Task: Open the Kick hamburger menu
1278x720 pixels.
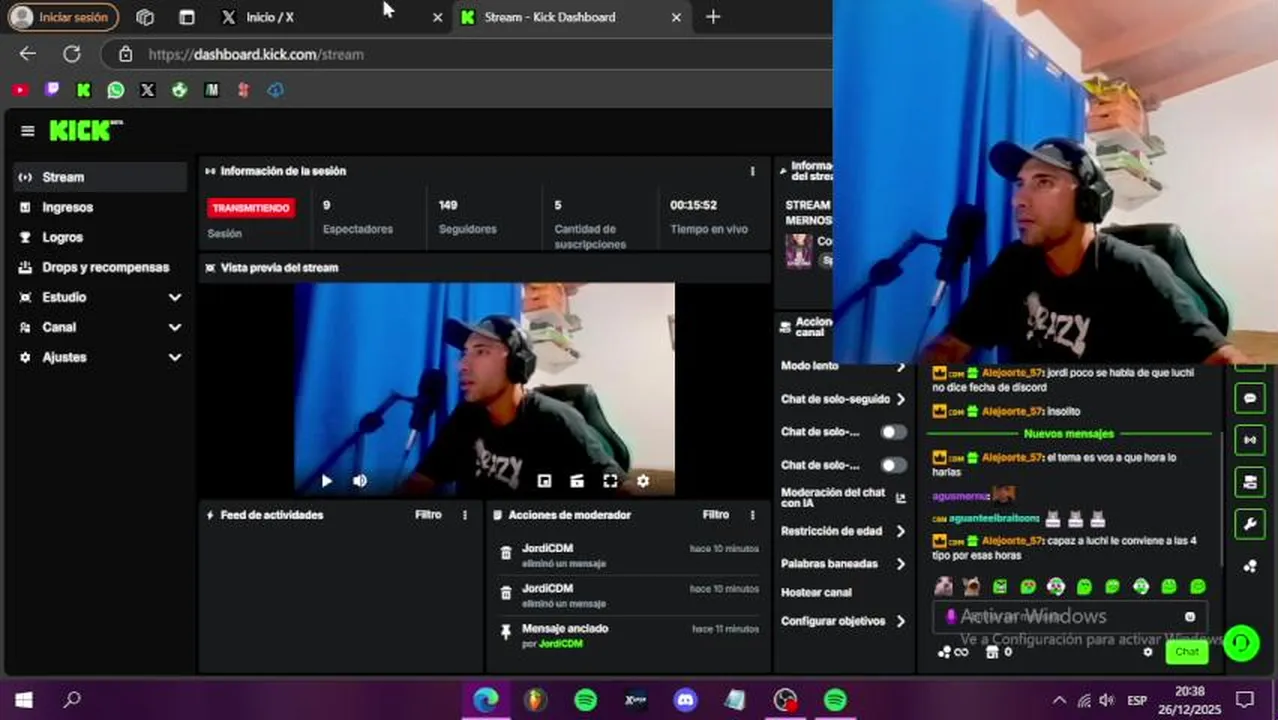Action: pyautogui.click(x=28, y=131)
